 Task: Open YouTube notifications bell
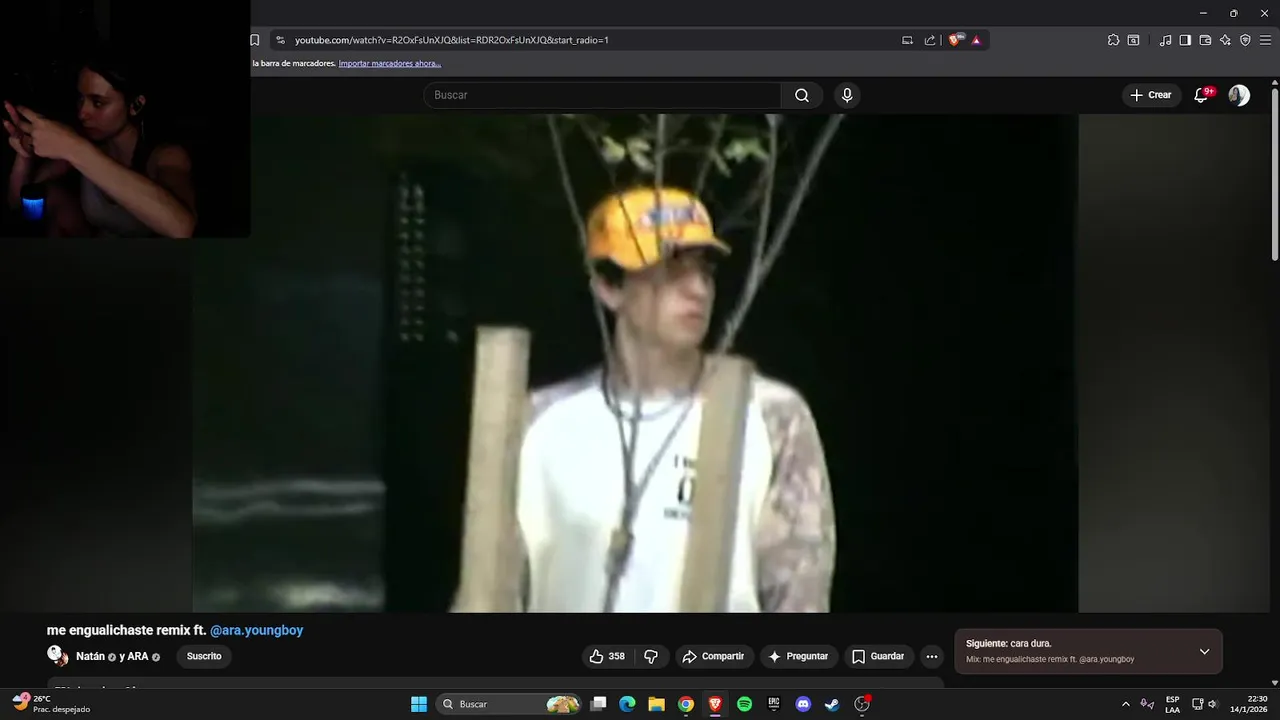click(x=1202, y=95)
